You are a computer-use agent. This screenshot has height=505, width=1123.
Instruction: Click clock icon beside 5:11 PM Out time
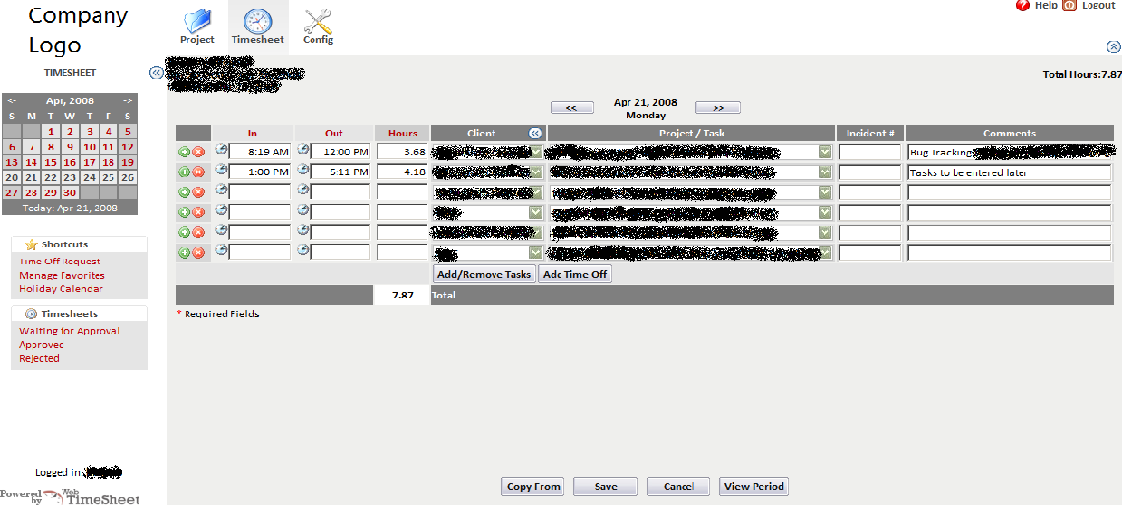click(x=304, y=169)
